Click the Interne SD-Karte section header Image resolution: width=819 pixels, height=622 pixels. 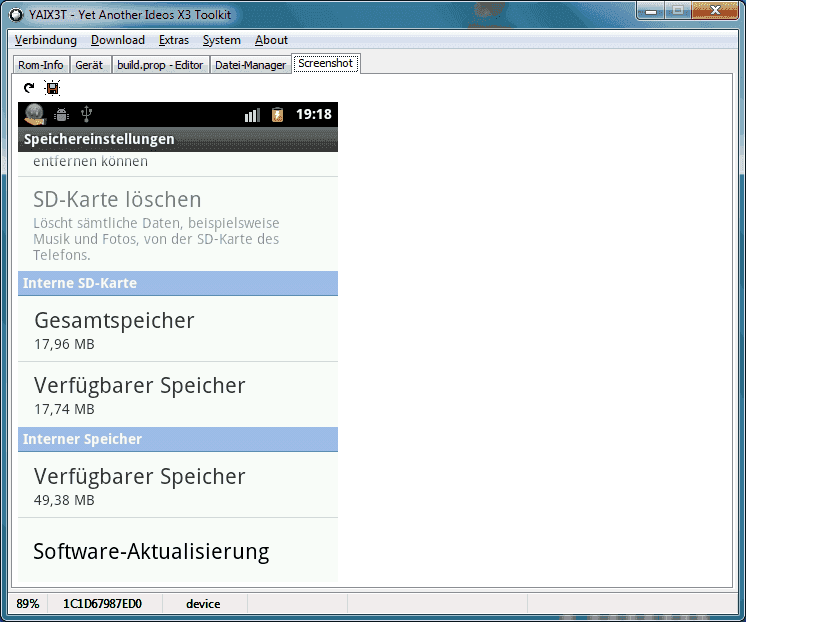[178, 283]
